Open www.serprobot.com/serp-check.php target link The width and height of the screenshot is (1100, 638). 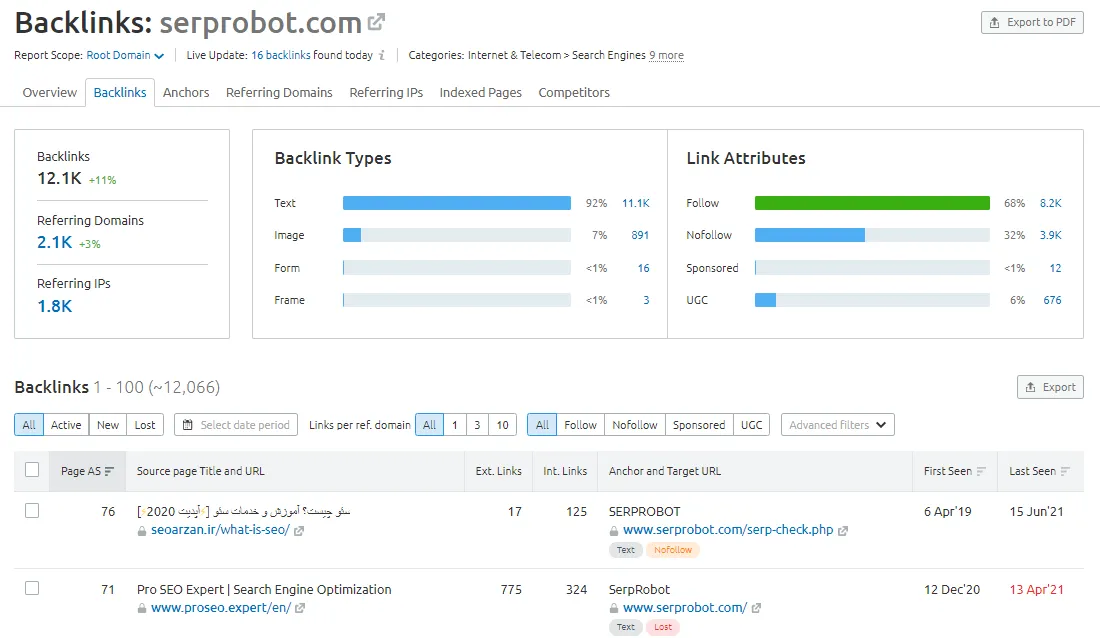pyautogui.click(x=728, y=530)
